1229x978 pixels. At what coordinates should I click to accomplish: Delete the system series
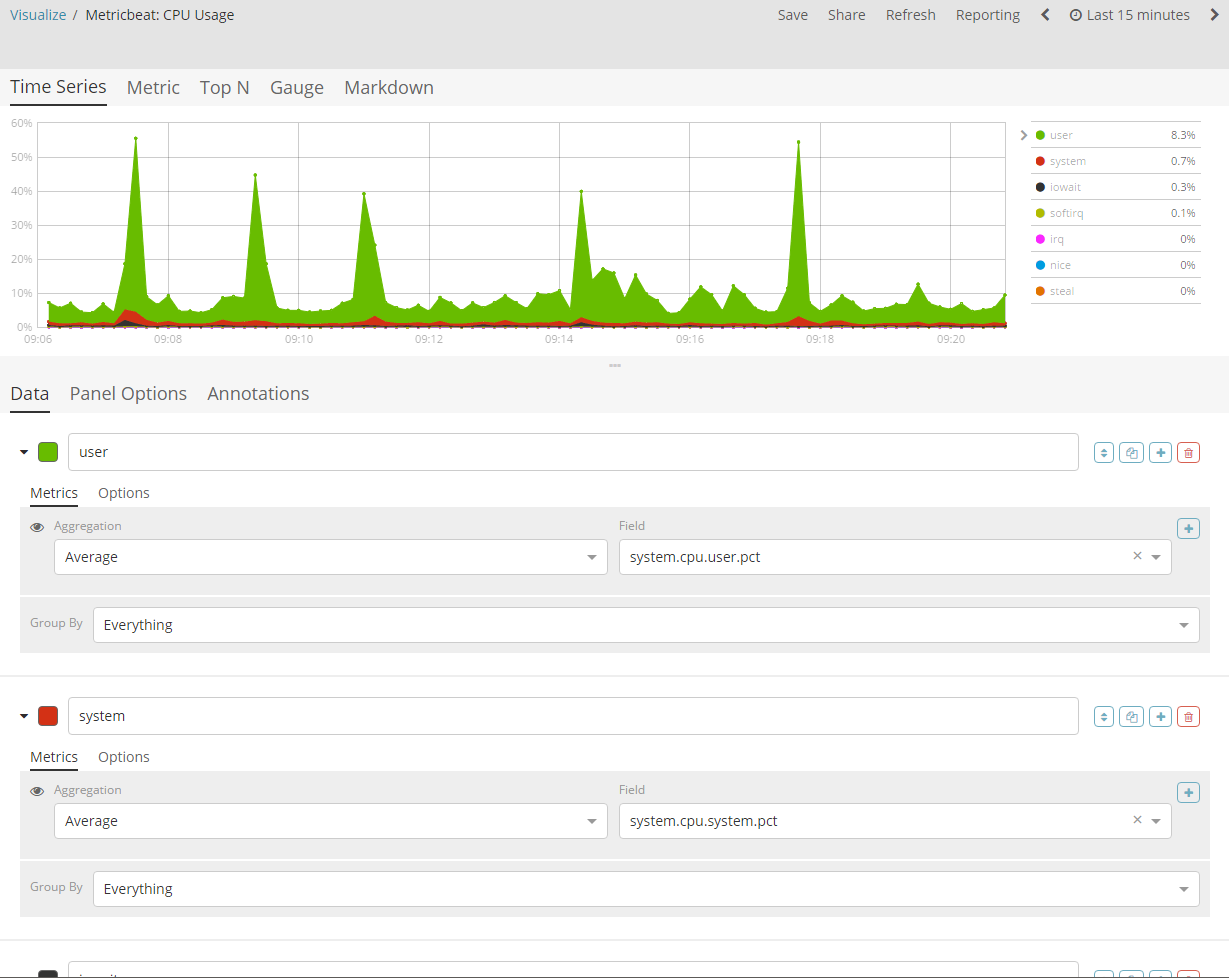(x=1188, y=716)
